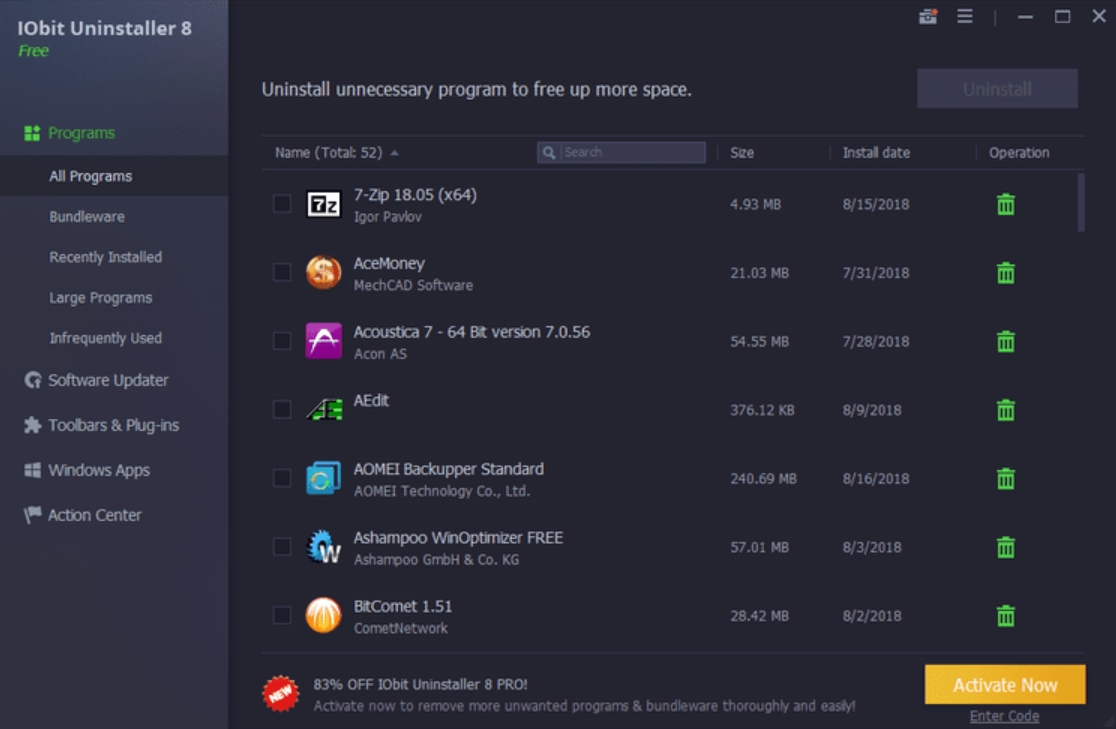Click the Name (Total: 52) header
The image size is (1116, 729).
click(328, 152)
